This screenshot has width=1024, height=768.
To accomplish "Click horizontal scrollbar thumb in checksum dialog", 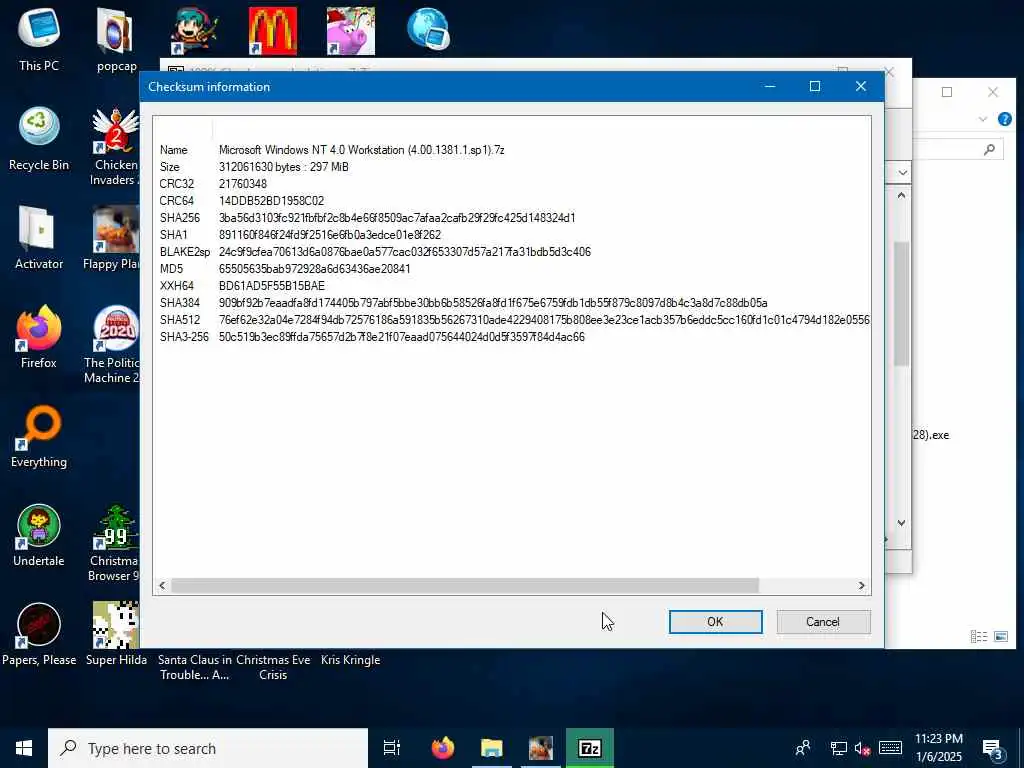I will point(464,586).
